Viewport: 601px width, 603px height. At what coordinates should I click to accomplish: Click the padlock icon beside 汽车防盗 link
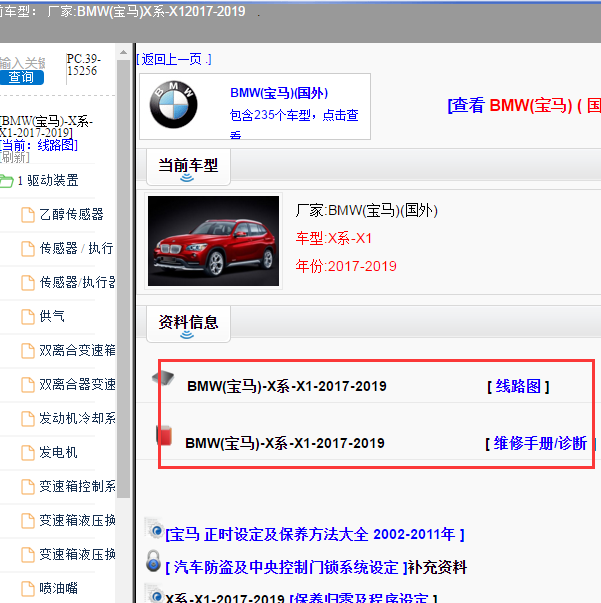point(153,561)
